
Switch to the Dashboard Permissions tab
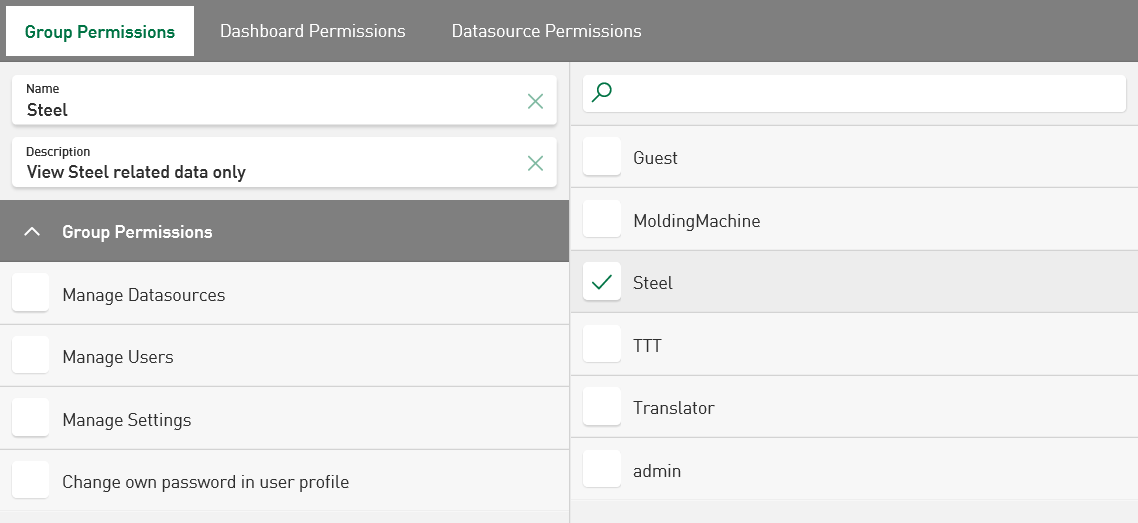click(313, 31)
